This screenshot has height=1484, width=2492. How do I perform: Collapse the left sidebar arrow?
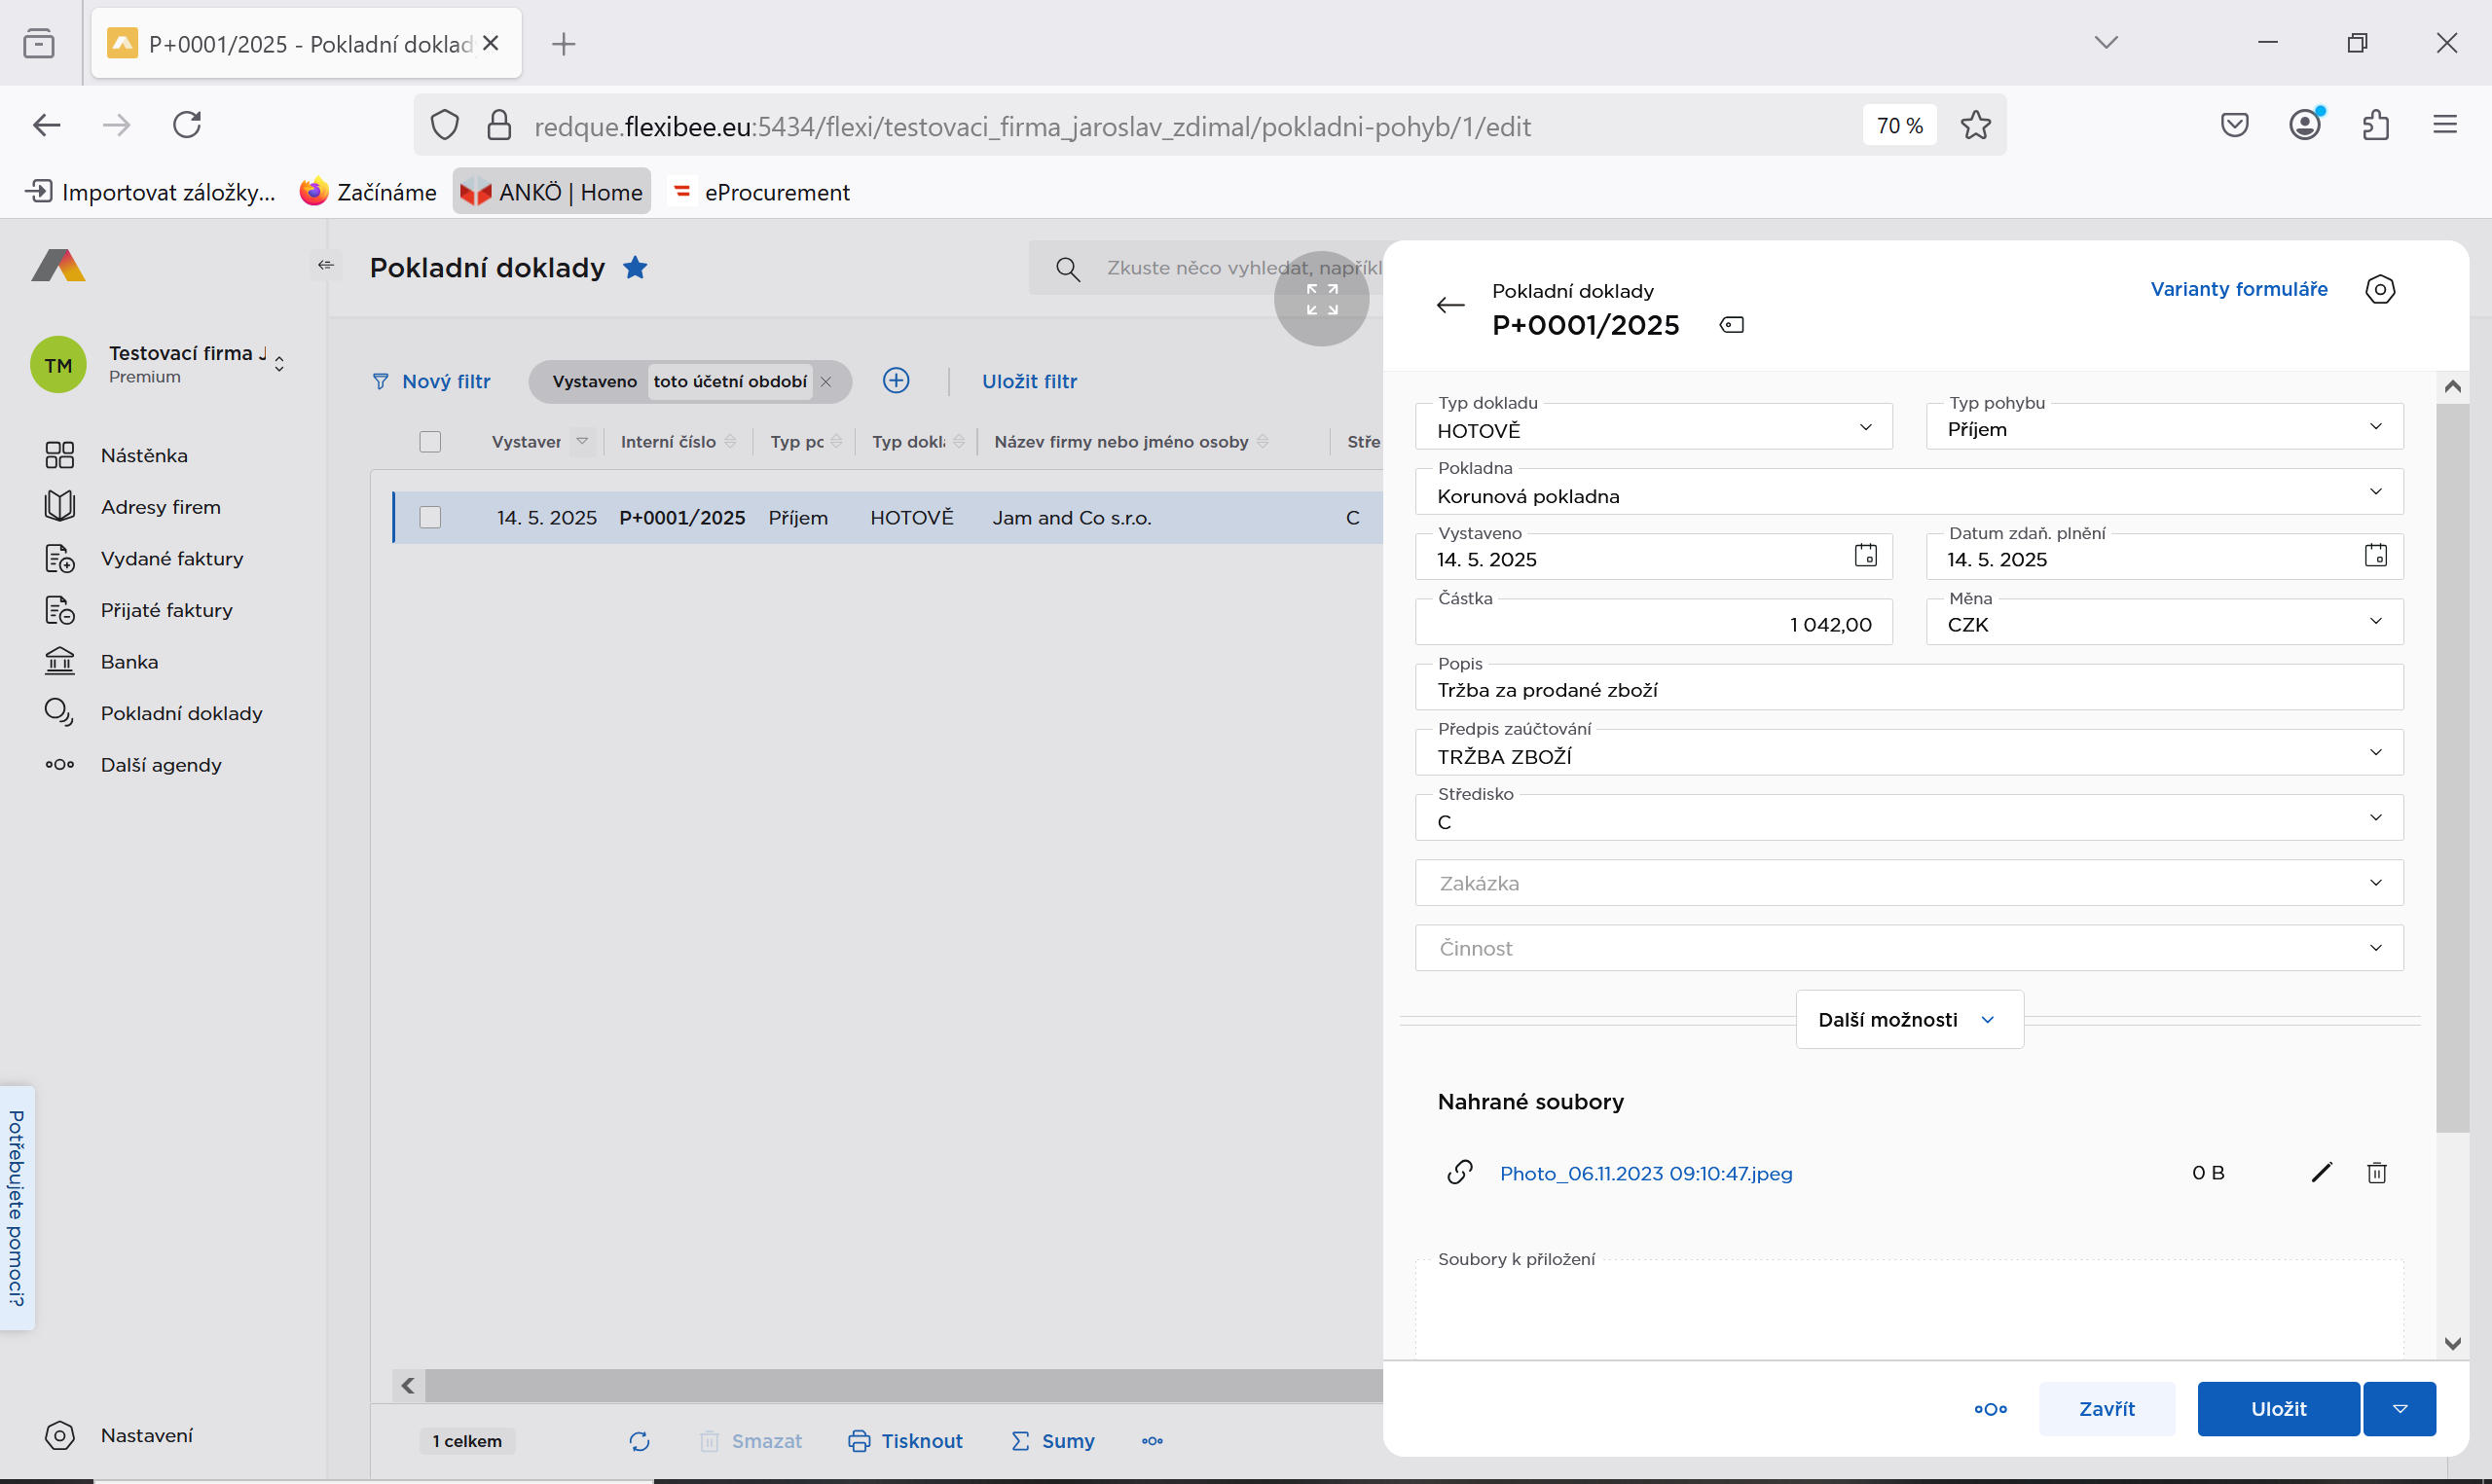pyautogui.click(x=325, y=265)
